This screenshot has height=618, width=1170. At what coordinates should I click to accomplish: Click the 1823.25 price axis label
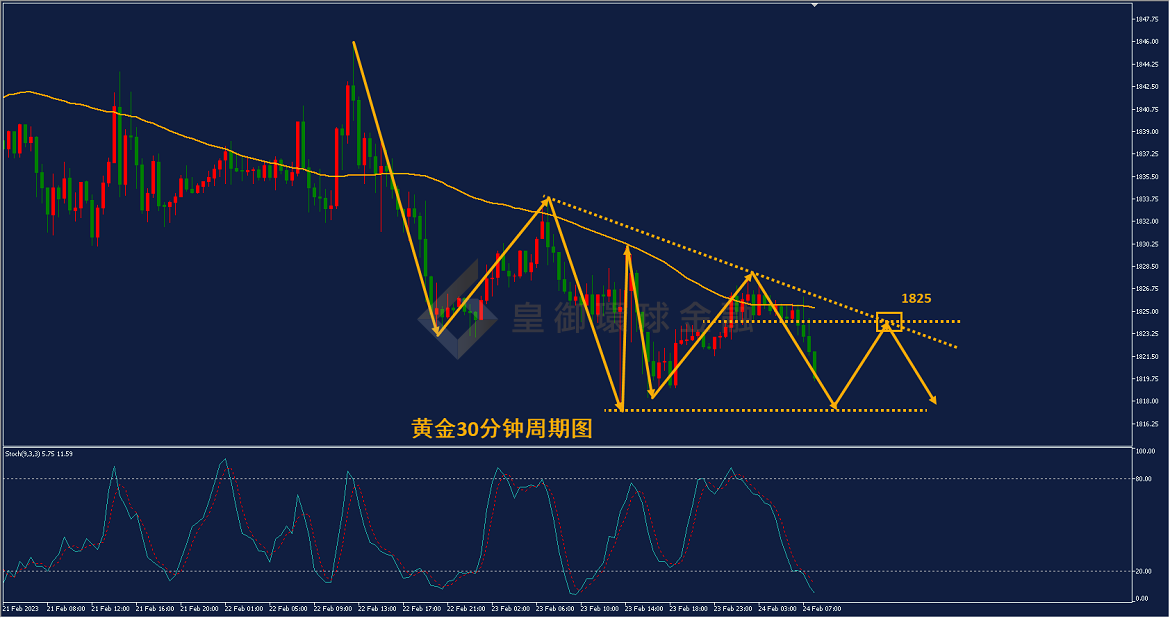[x=1148, y=334]
